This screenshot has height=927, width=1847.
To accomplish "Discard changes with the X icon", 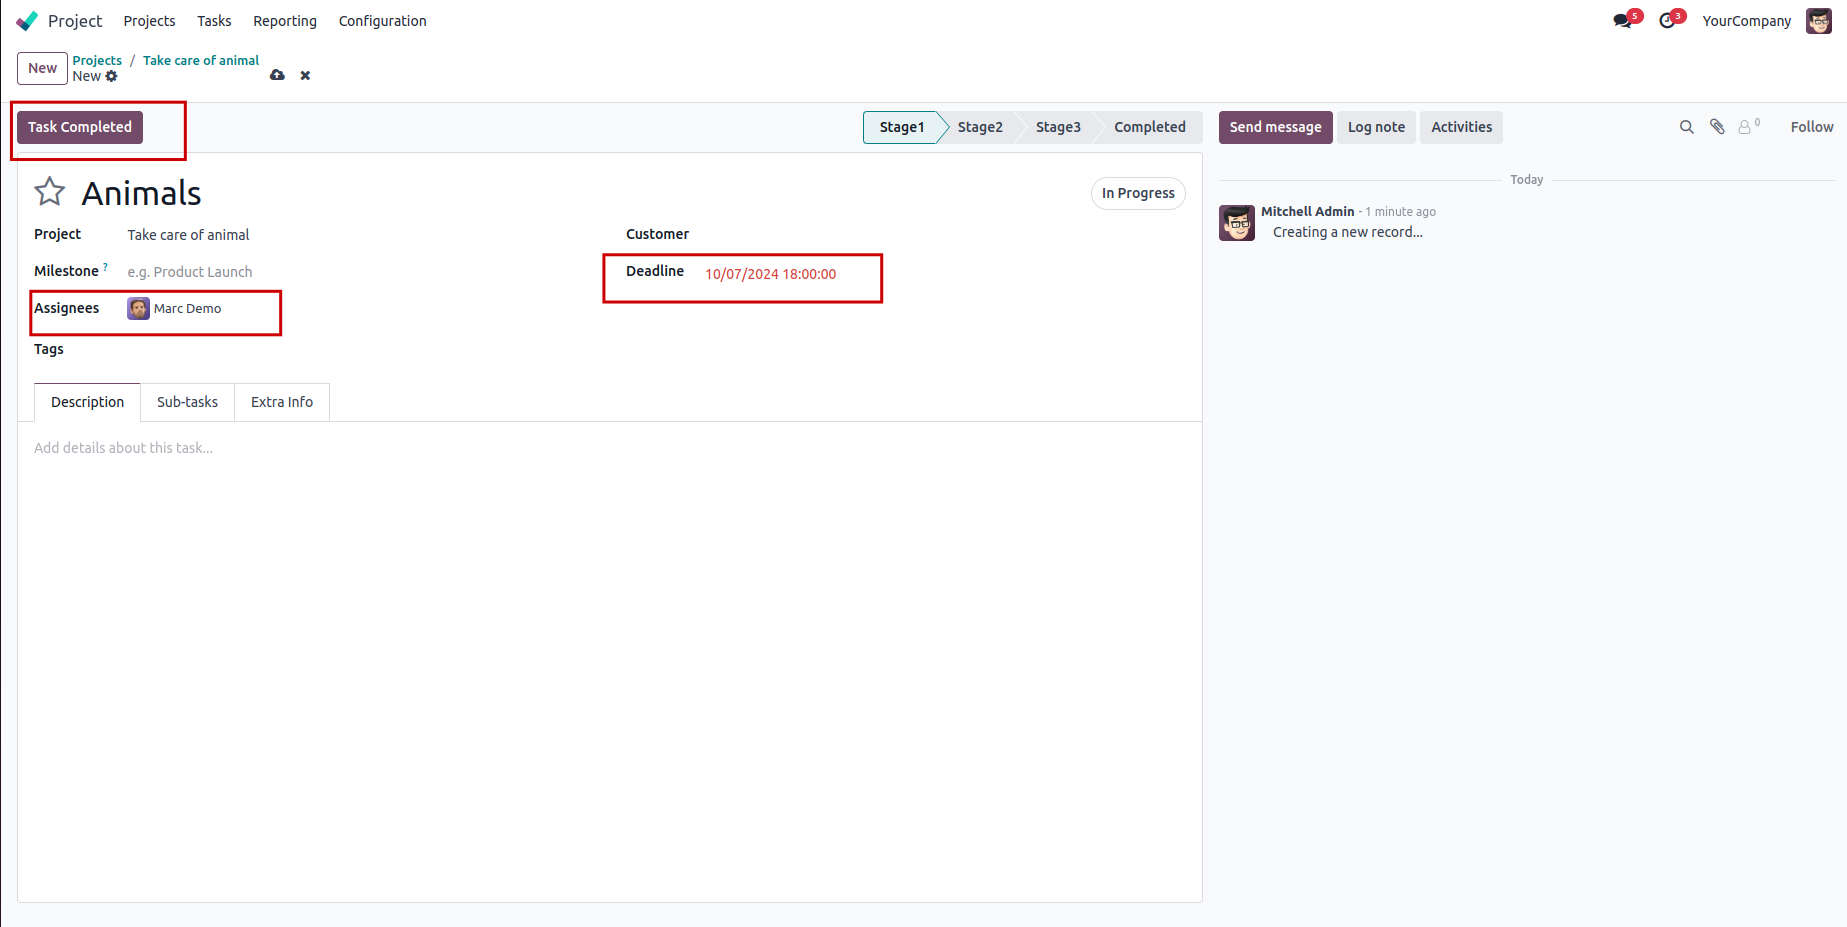I will (305, 75).
